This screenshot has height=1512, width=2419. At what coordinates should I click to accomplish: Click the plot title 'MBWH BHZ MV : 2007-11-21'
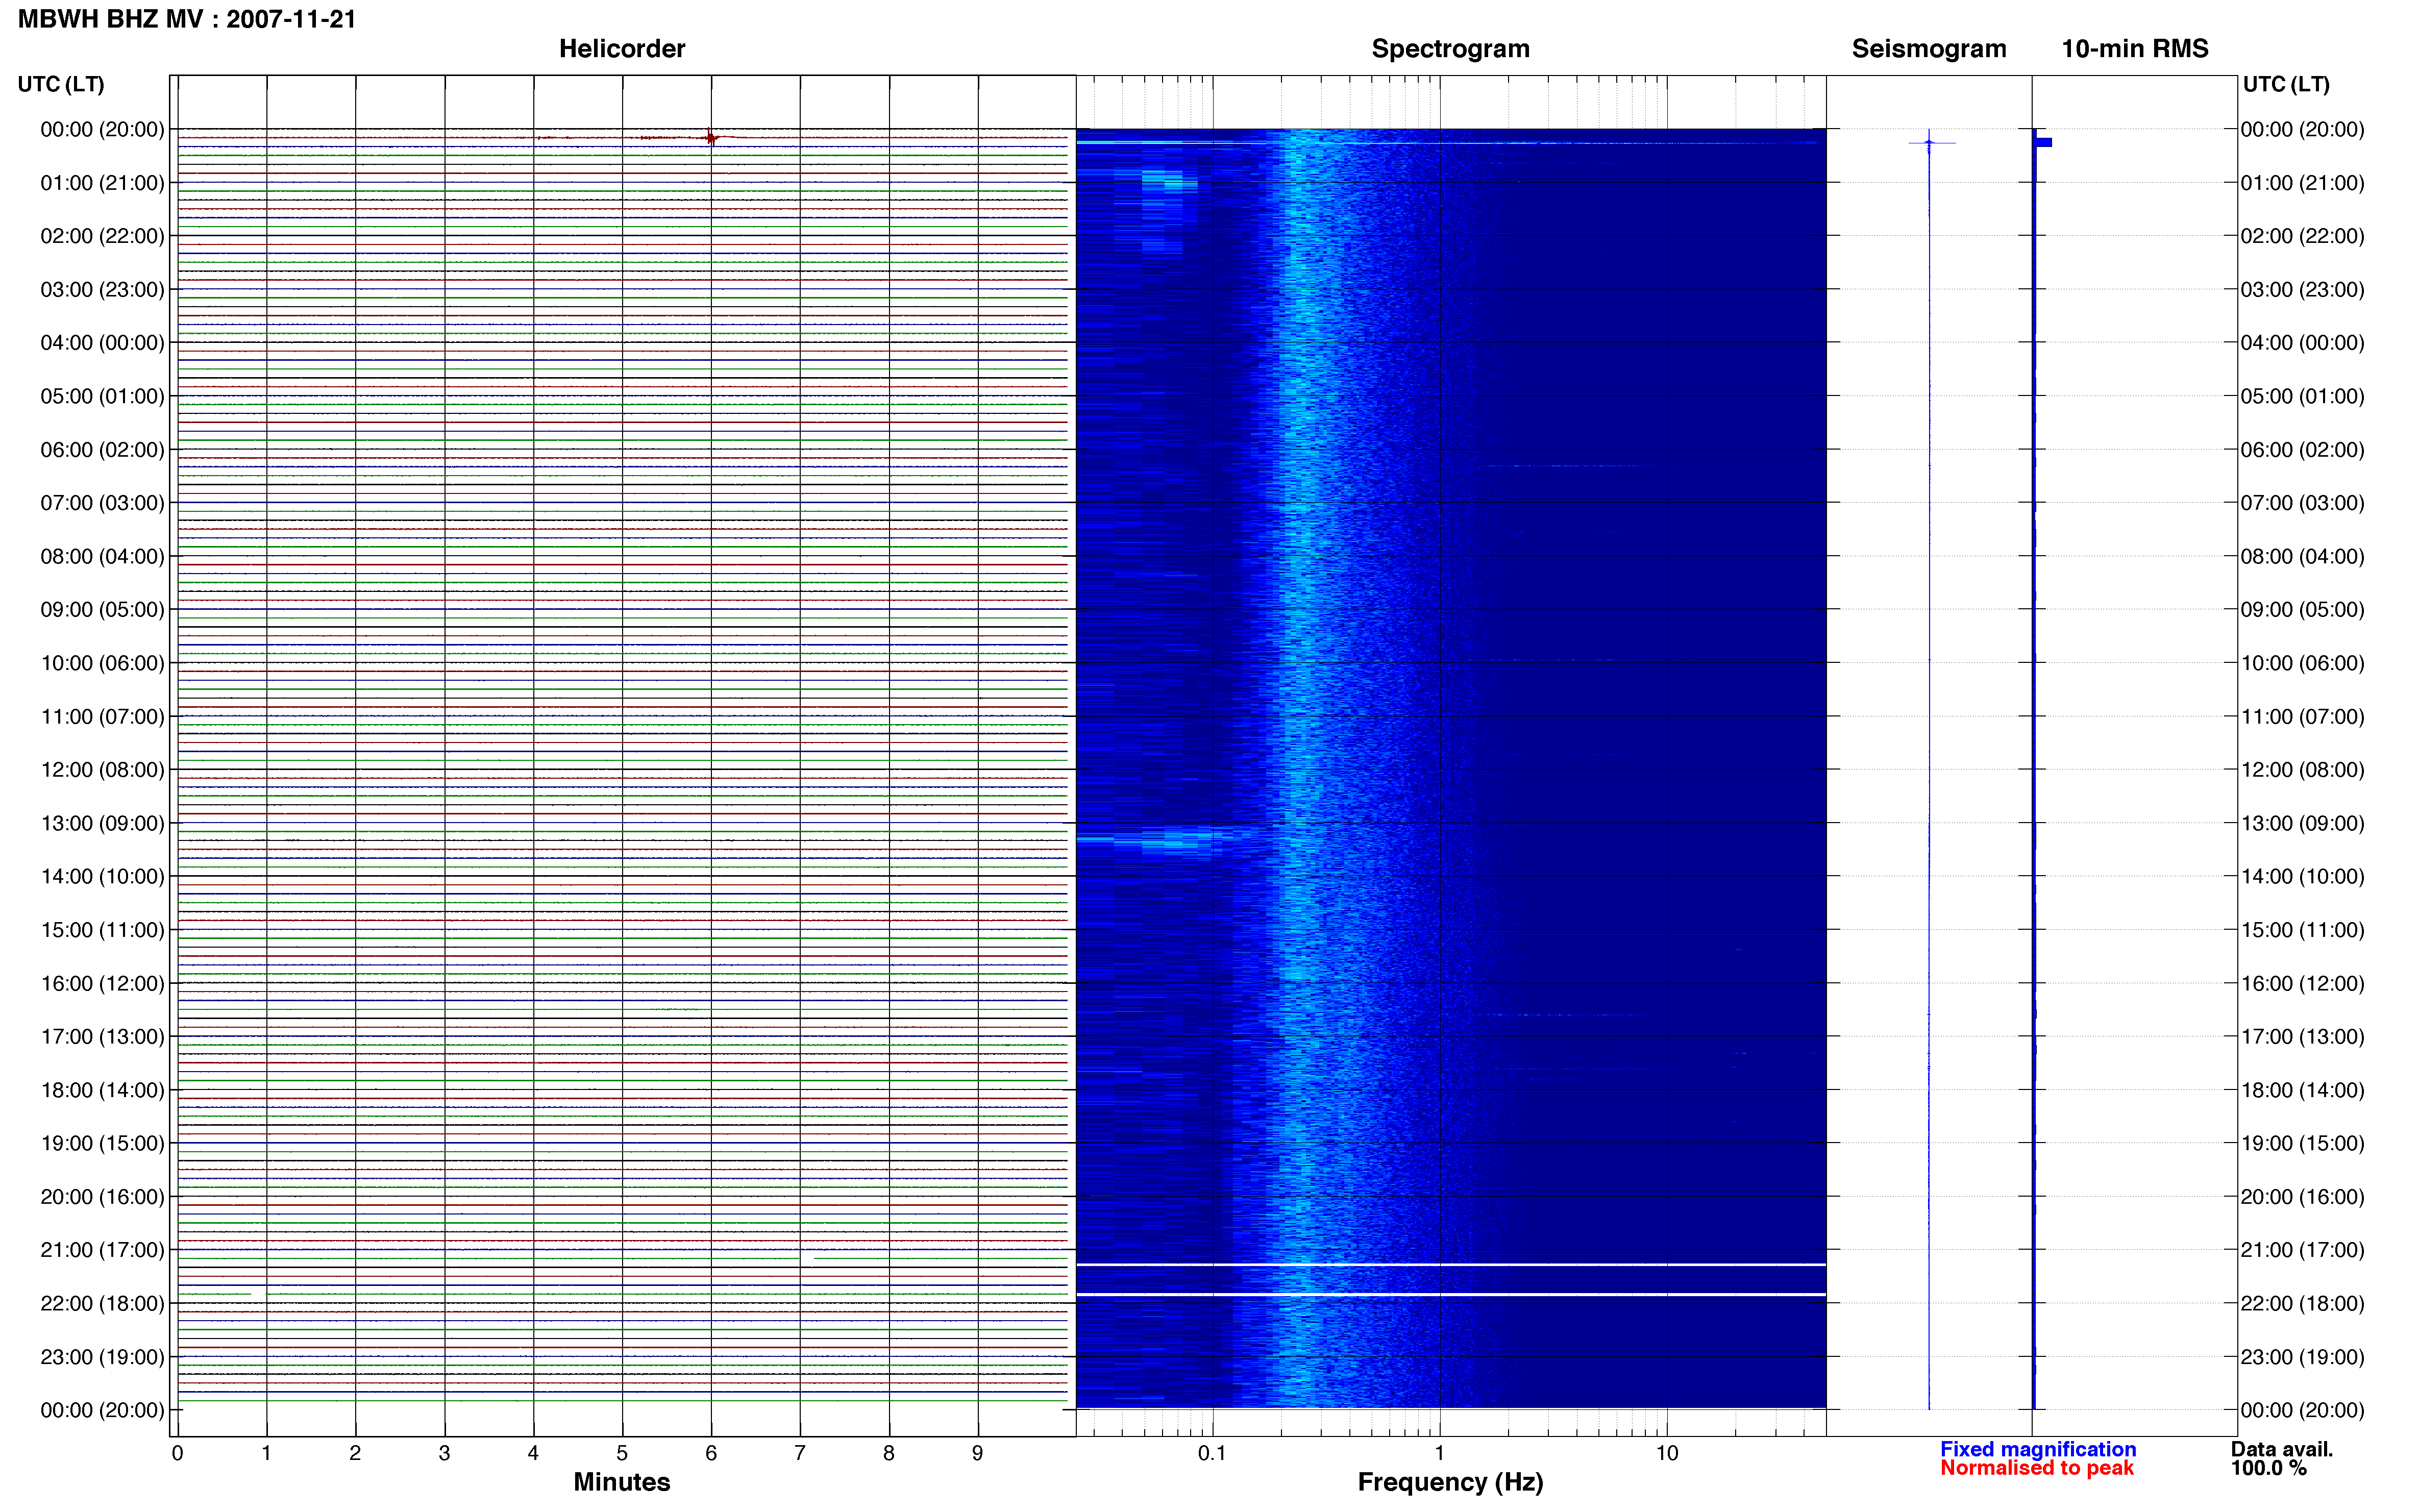(x=187, y=19)
